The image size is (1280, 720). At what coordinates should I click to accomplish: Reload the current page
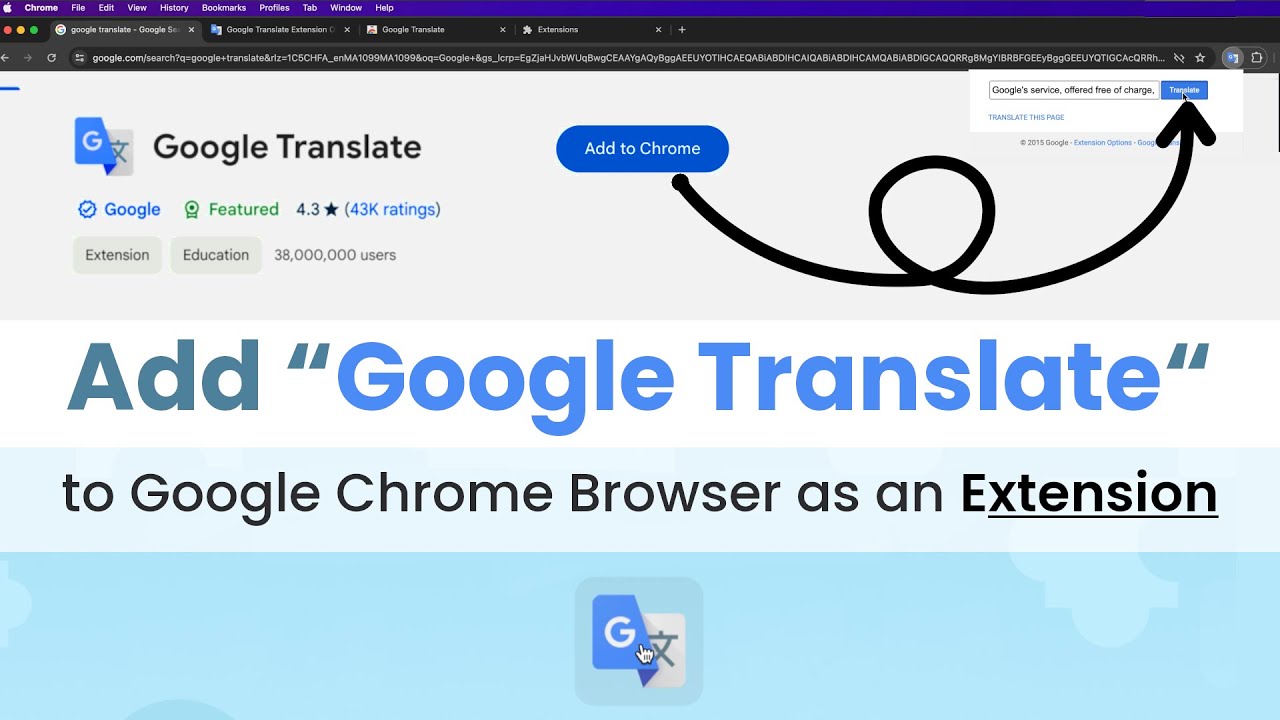click(52, 58)
